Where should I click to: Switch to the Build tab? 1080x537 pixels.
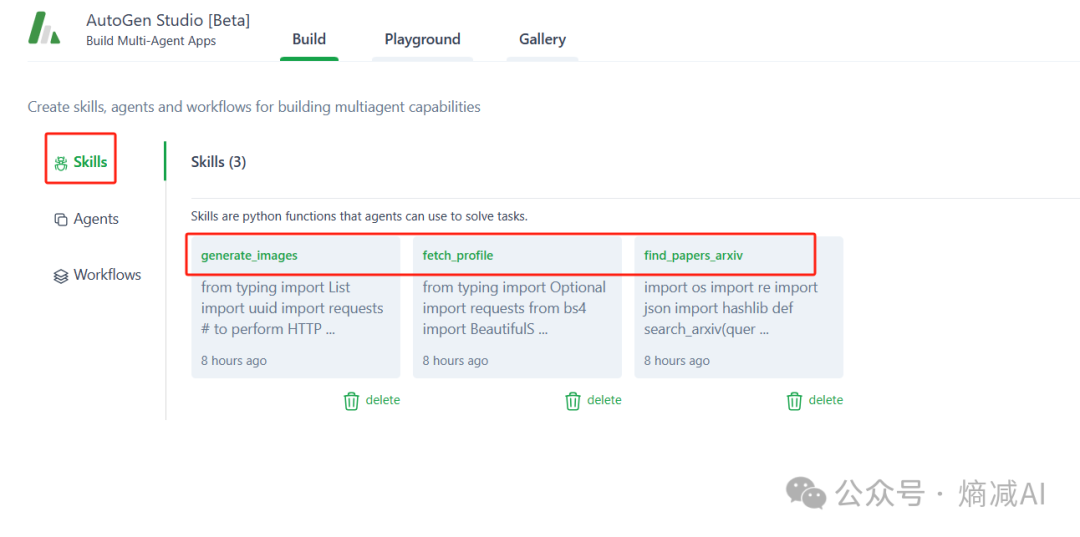(309, 39)
